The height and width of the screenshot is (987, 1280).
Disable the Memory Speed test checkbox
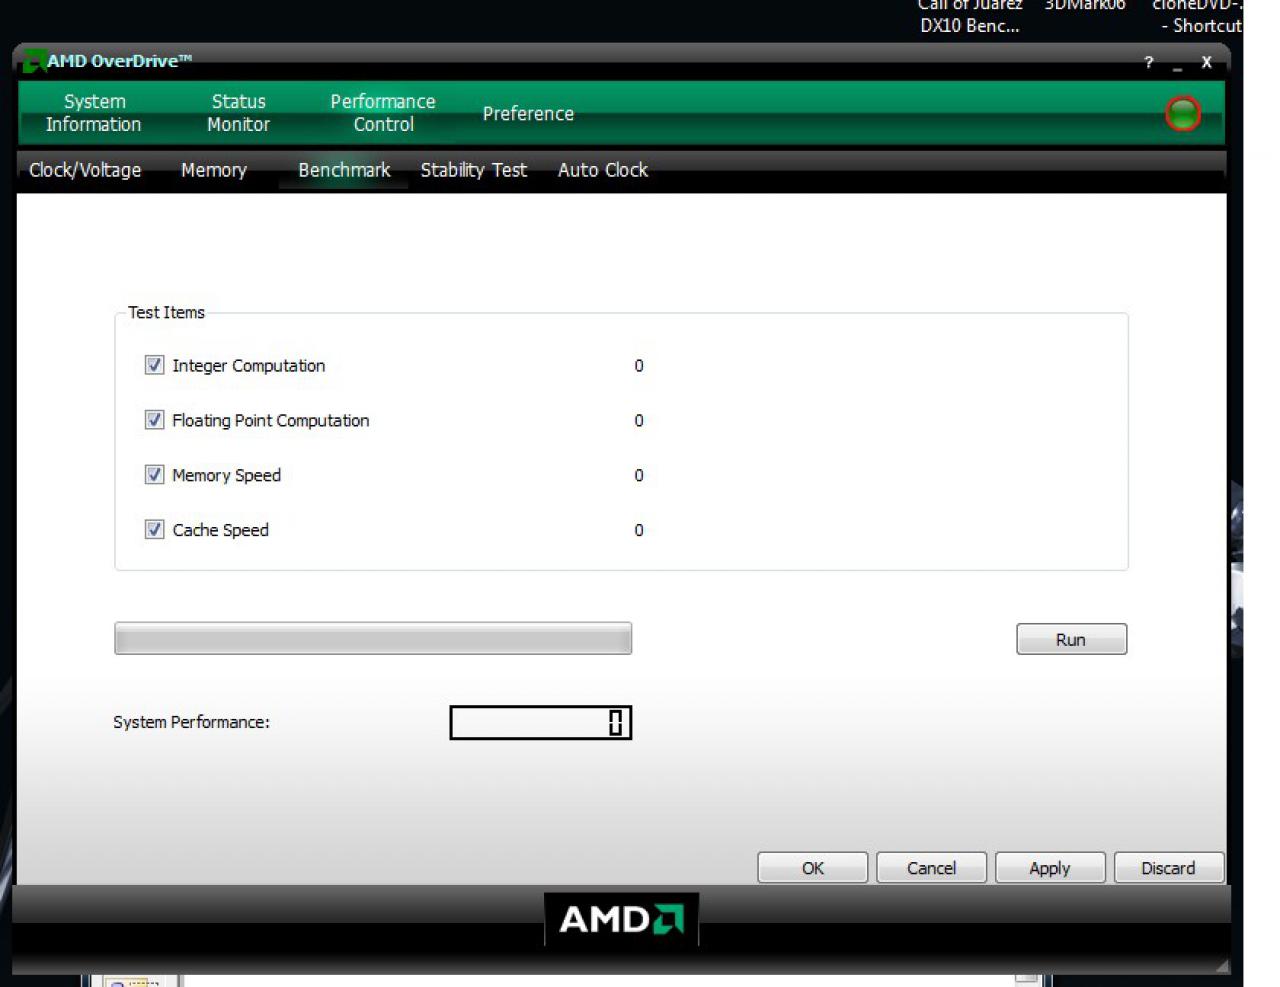(x=154, y=475)
